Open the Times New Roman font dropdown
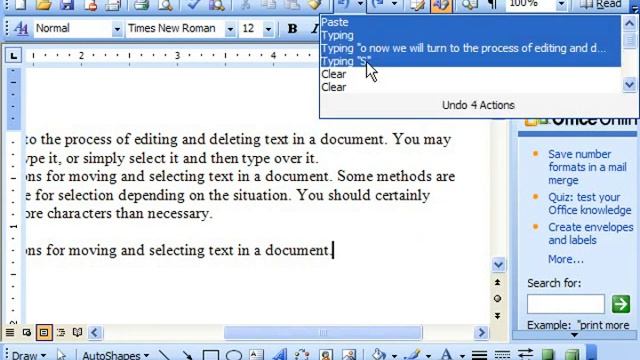 (230, 29)
